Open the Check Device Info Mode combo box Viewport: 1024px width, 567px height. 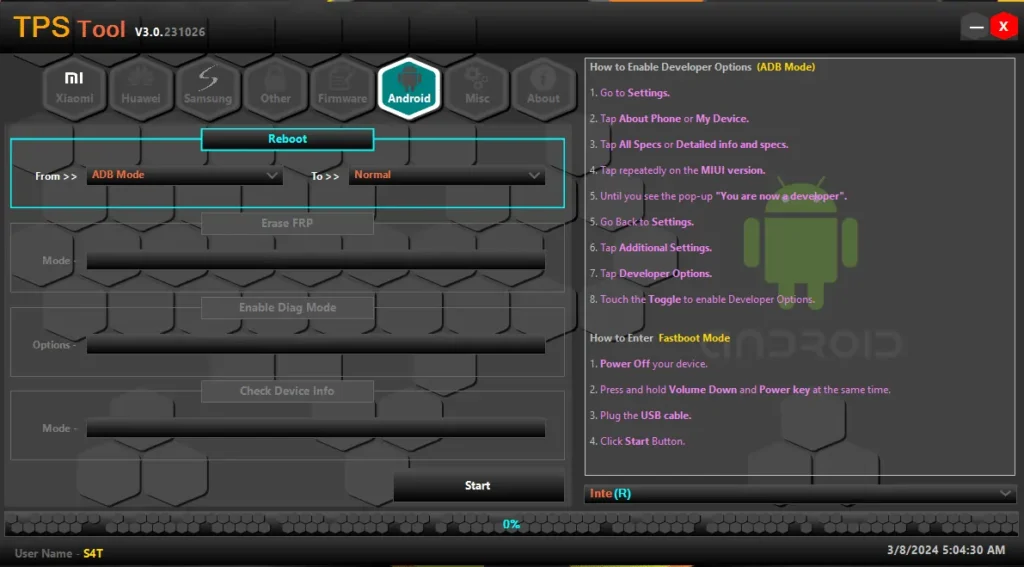316,429
